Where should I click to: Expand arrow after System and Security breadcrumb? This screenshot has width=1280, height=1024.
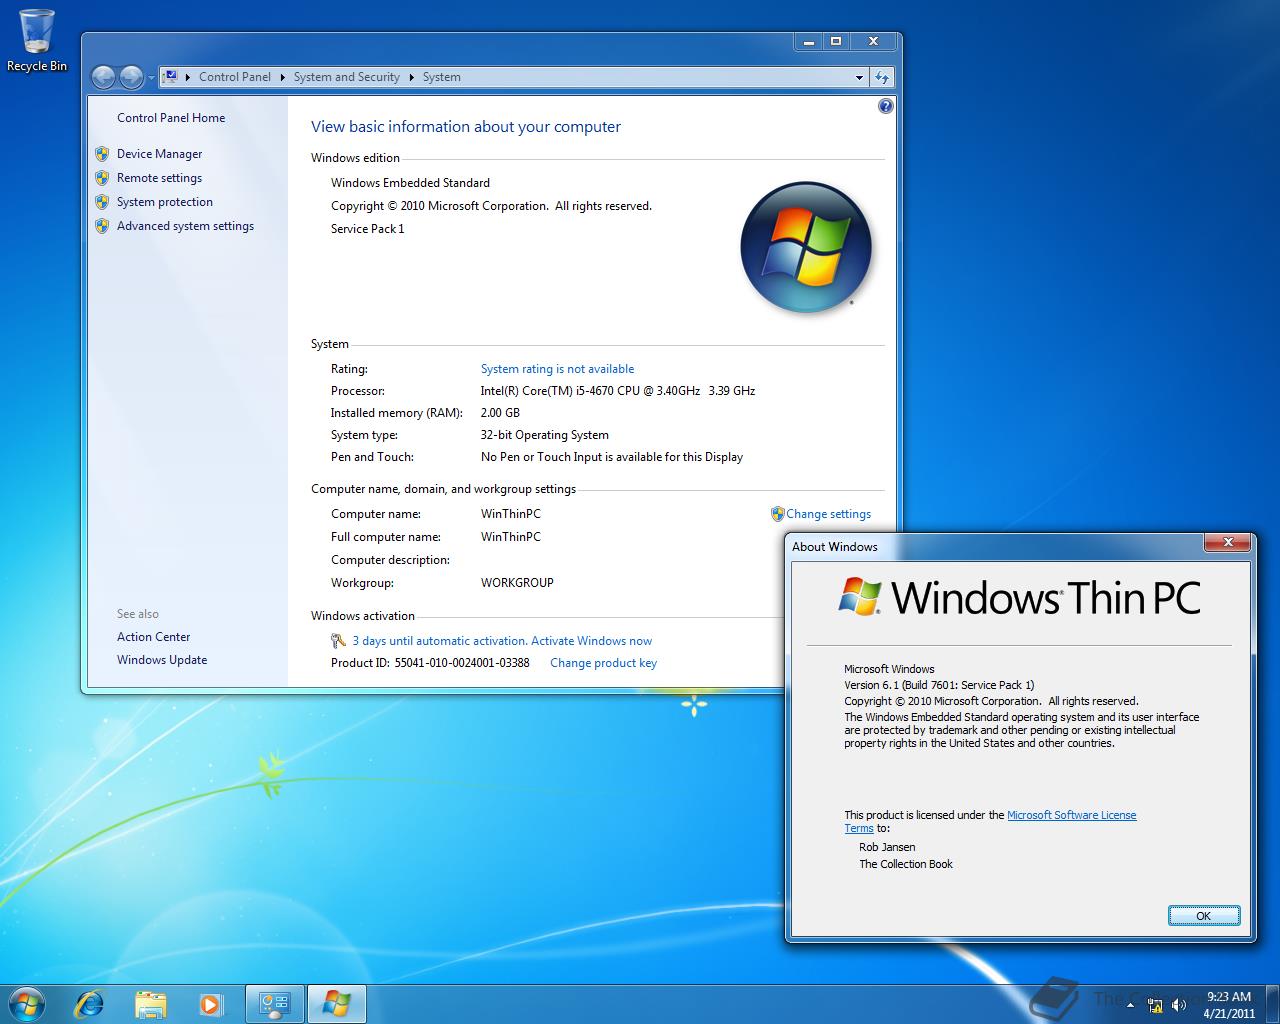point(411,77)
